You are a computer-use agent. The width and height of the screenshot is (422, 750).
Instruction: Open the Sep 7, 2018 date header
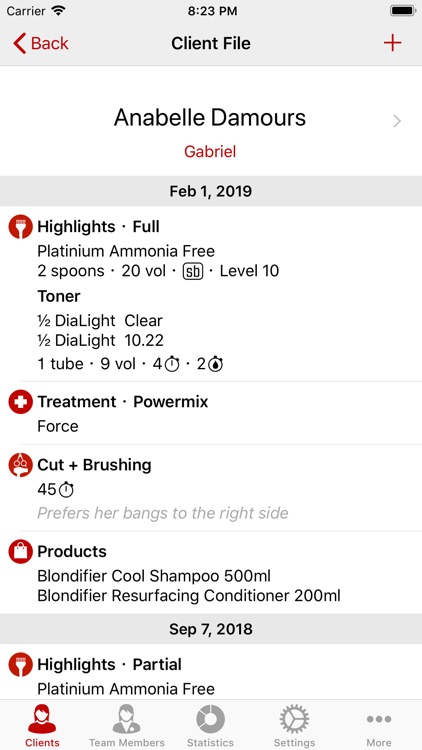211,629
